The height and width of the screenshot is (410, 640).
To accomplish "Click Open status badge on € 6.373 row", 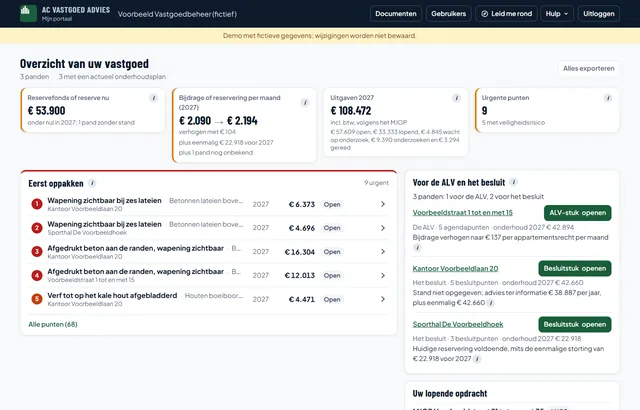I will click(332, 204).
